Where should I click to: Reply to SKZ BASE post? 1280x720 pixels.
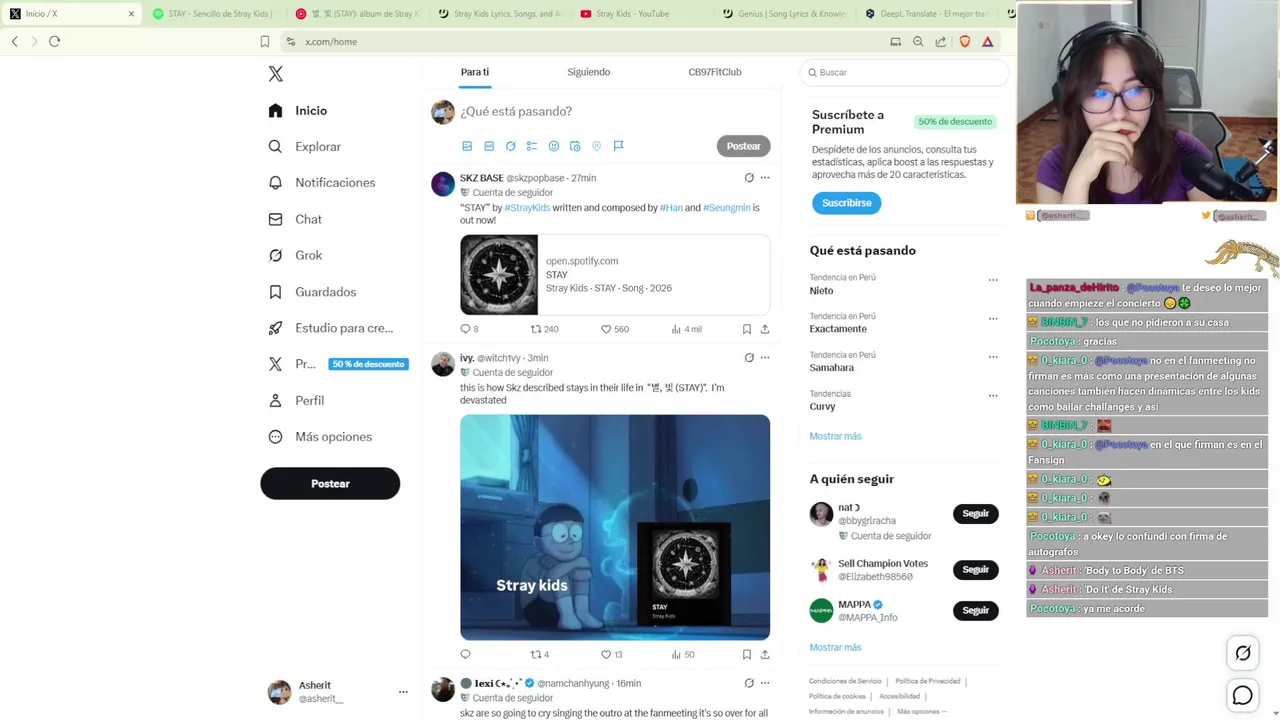[x=469, y=329]
